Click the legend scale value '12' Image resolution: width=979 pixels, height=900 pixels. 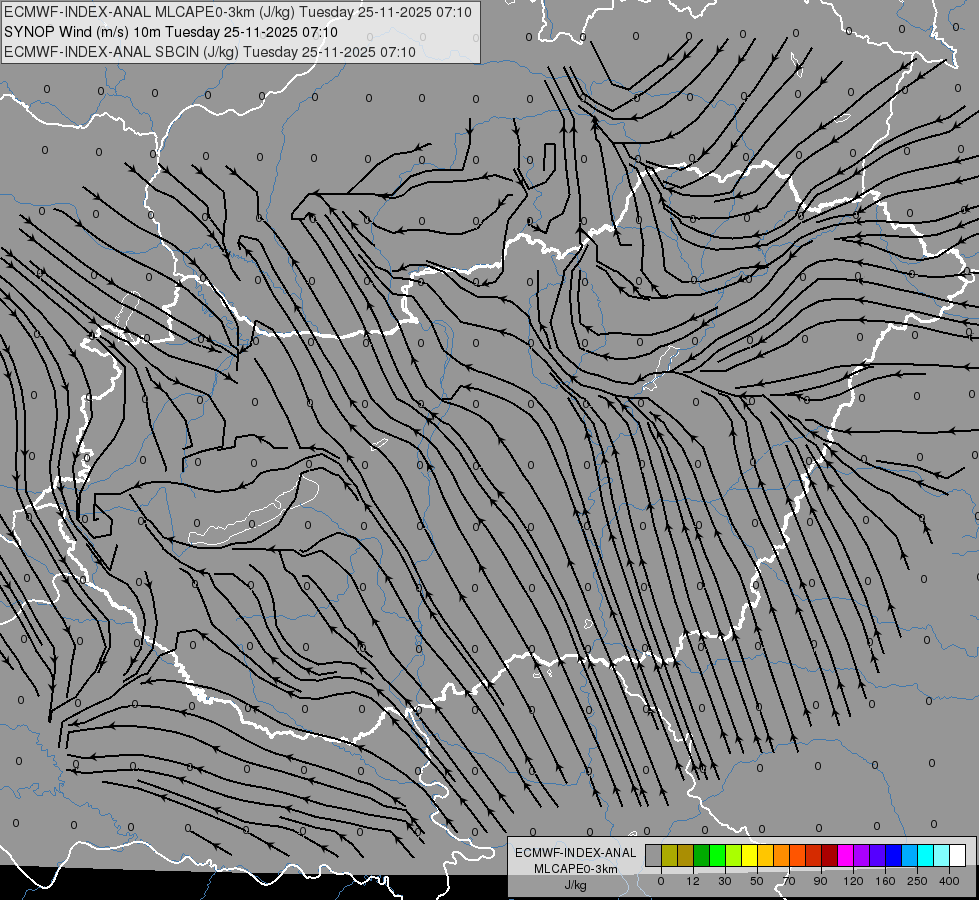[x=693, y=881]
